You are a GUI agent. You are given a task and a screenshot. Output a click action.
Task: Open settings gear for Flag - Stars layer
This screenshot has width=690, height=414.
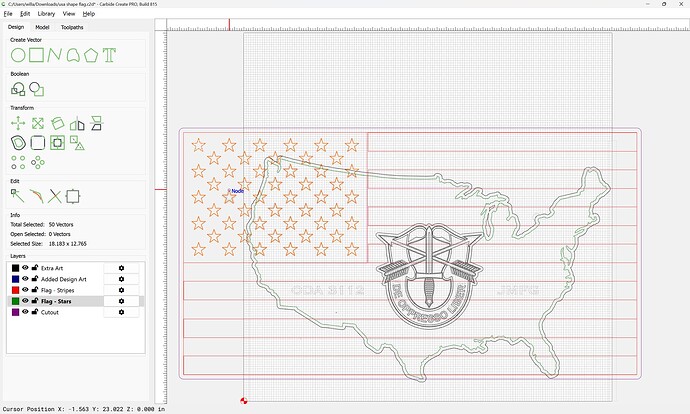[x=121, y=301]
